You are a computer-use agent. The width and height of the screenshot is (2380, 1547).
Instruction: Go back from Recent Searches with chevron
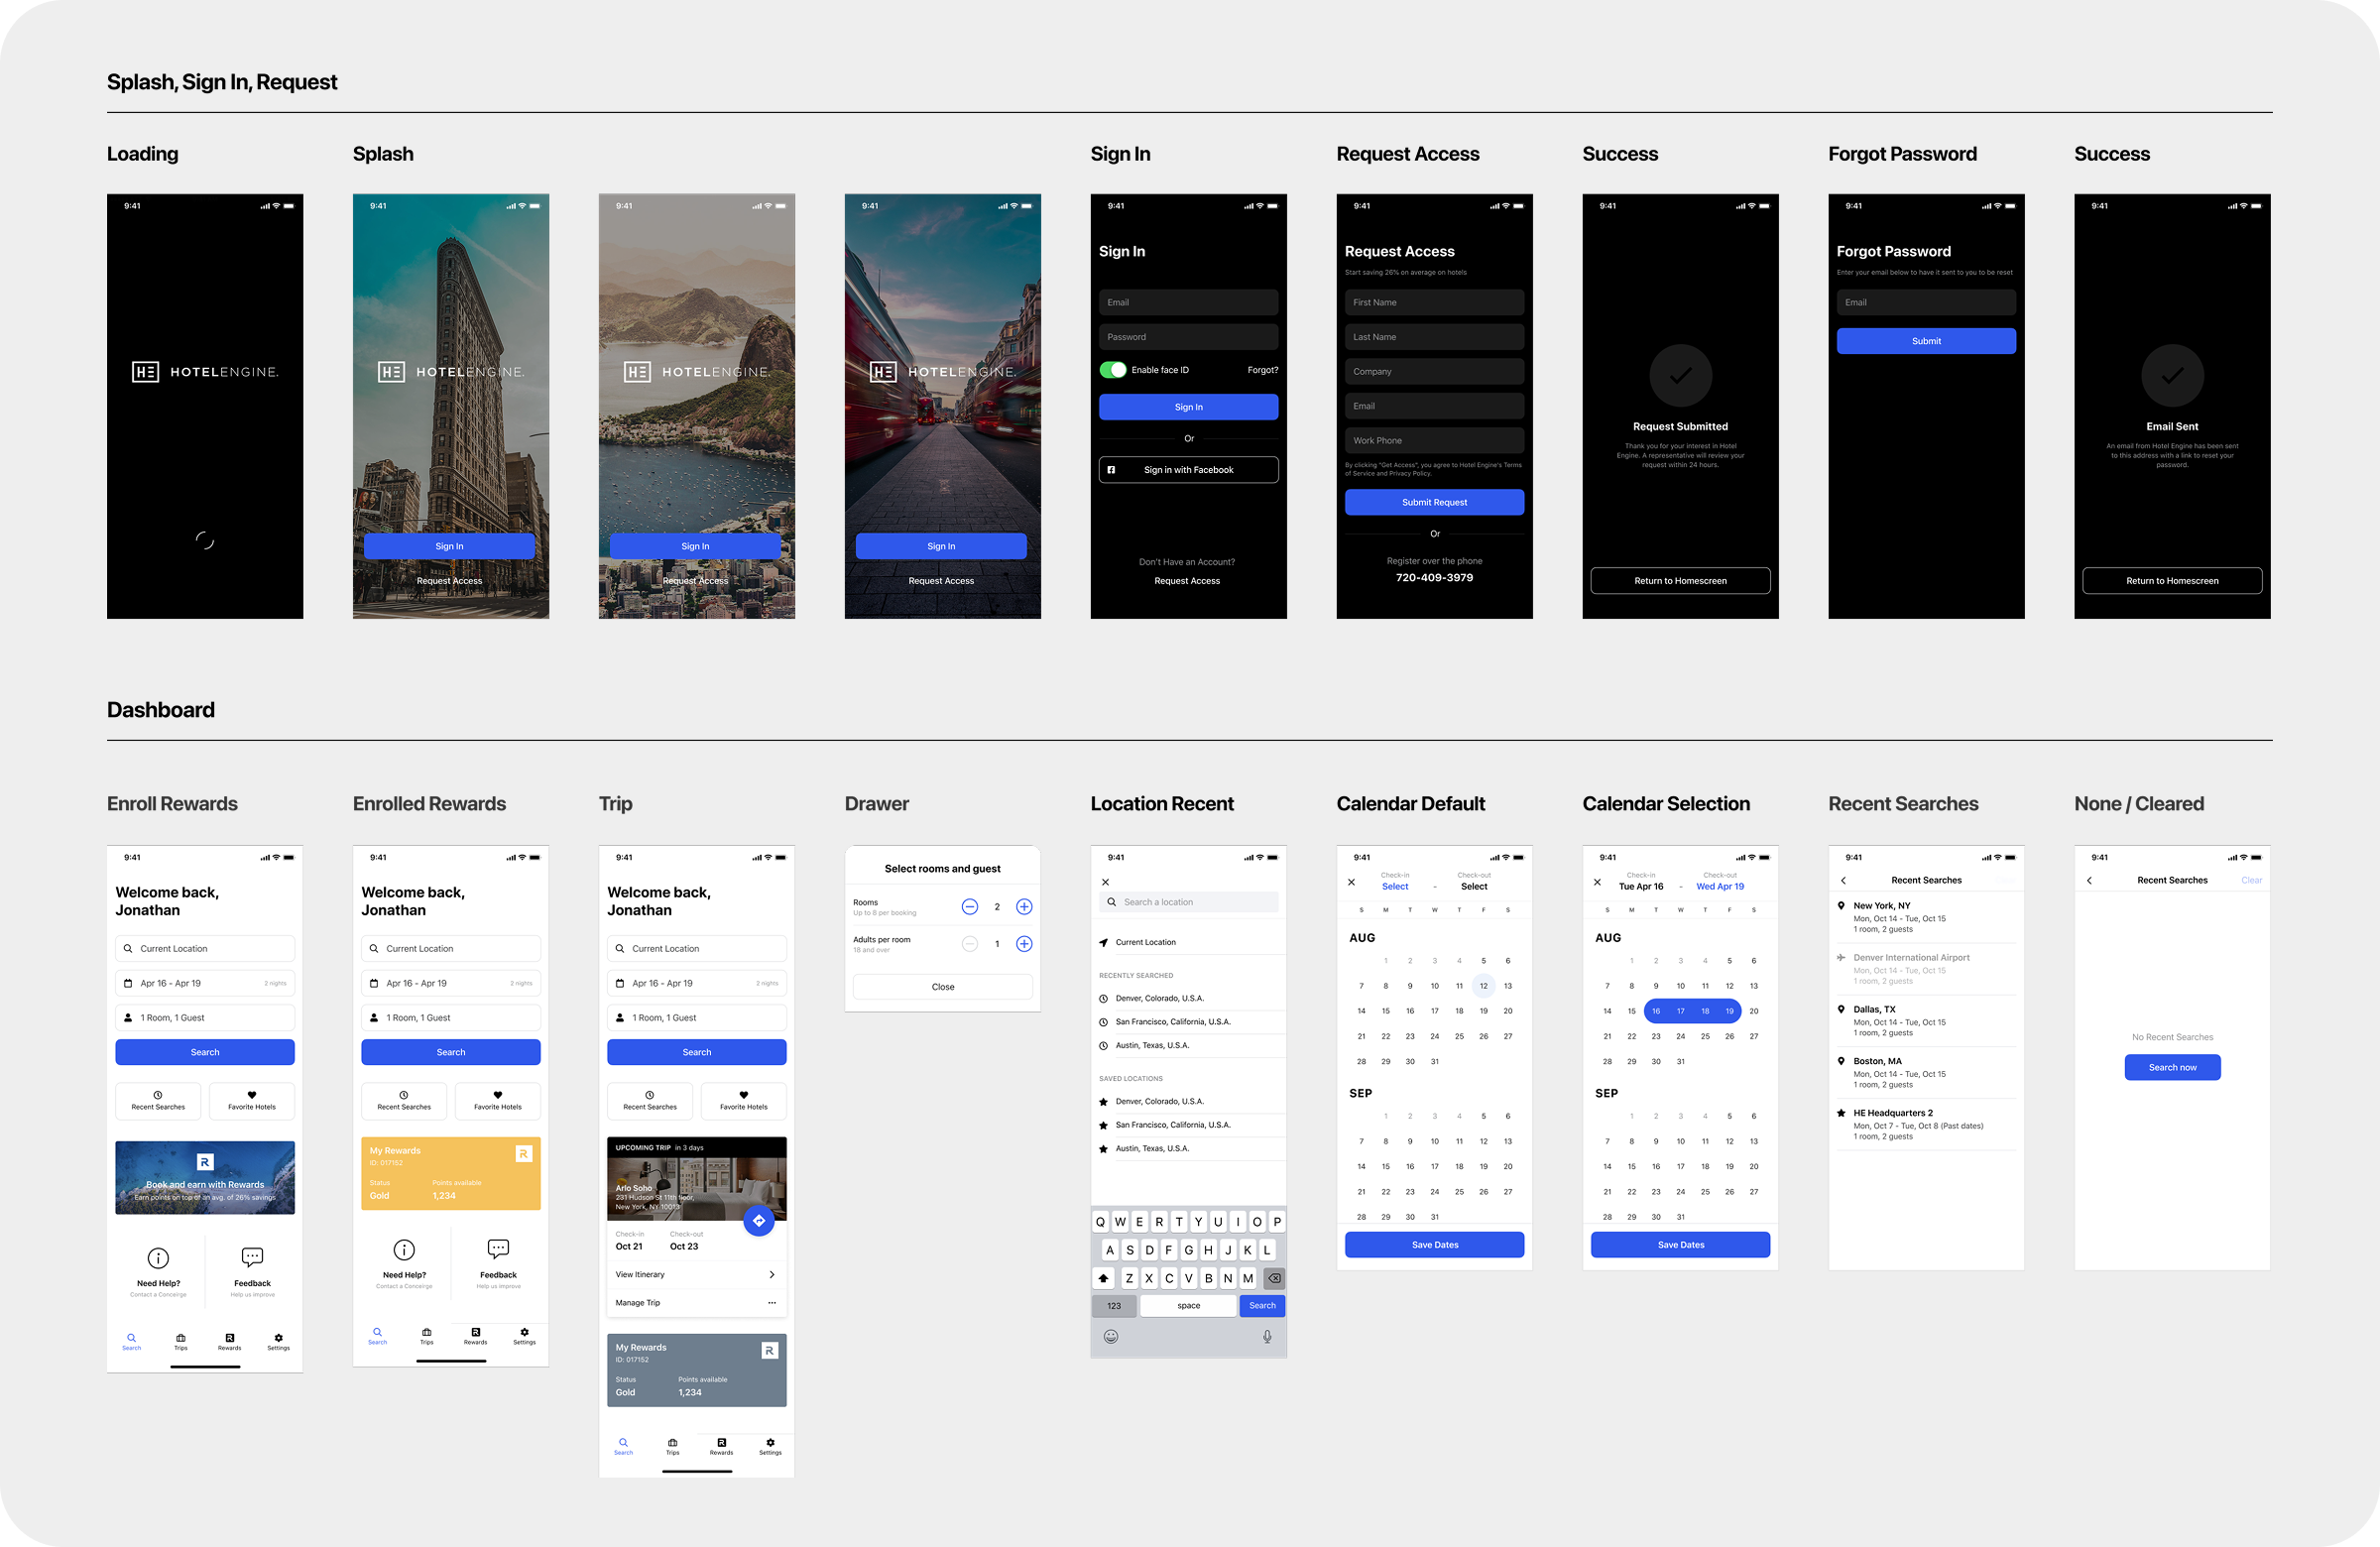coord(1843,881)
